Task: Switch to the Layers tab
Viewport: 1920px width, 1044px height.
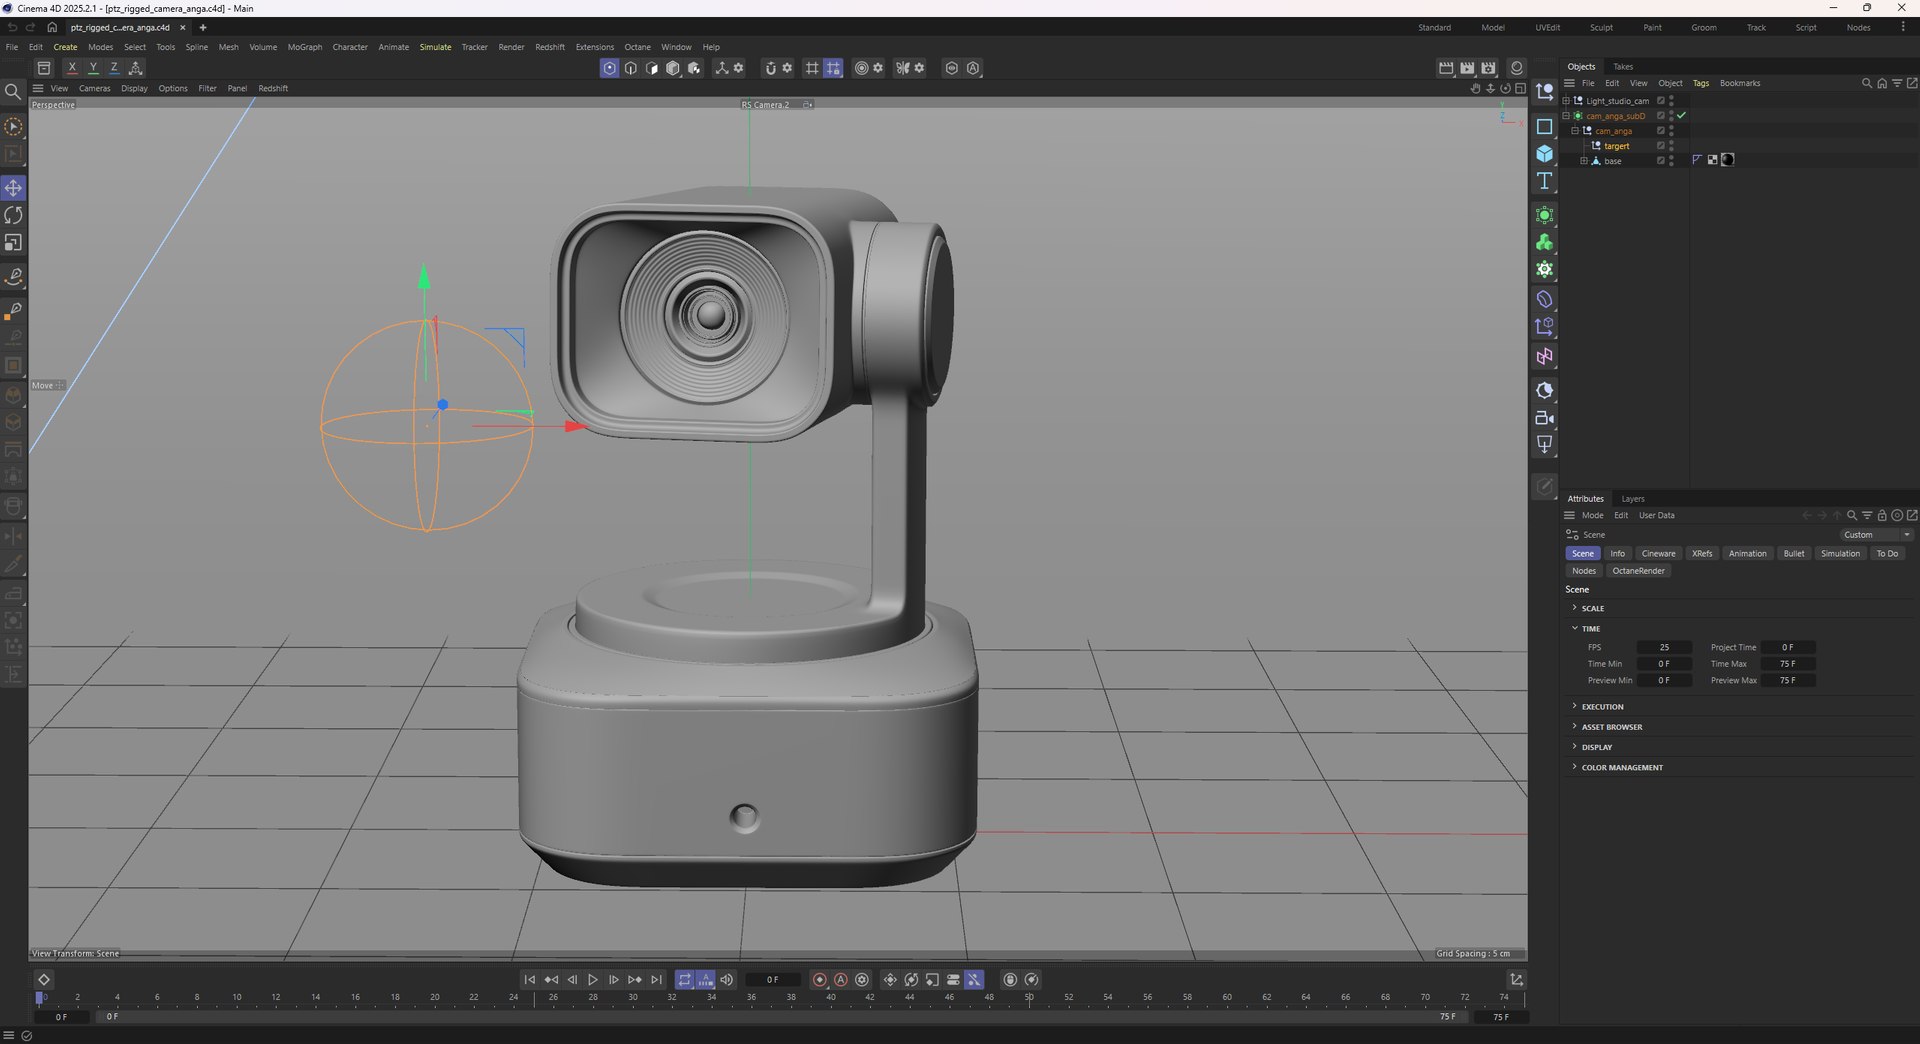Action: pos(1633,499)
